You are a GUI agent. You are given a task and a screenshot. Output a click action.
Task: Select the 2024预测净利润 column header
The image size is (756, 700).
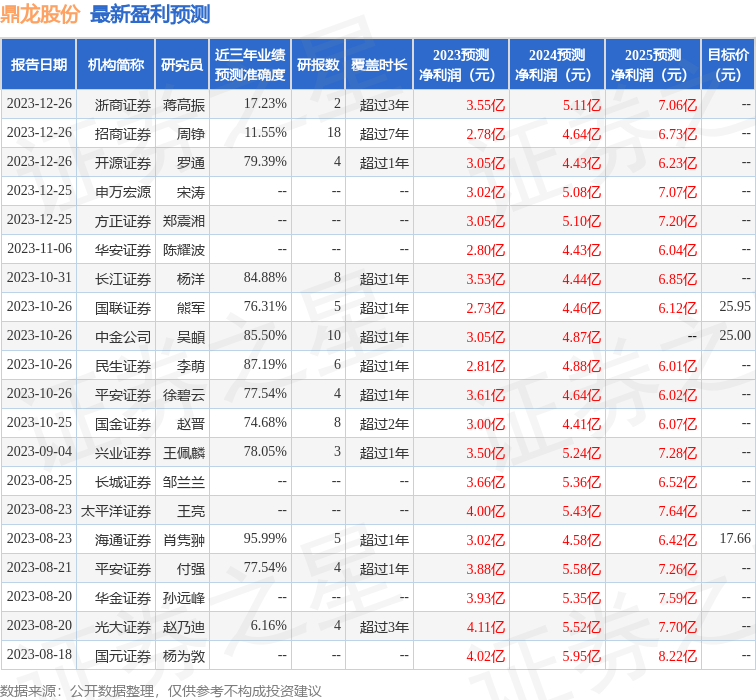point(557,65)
